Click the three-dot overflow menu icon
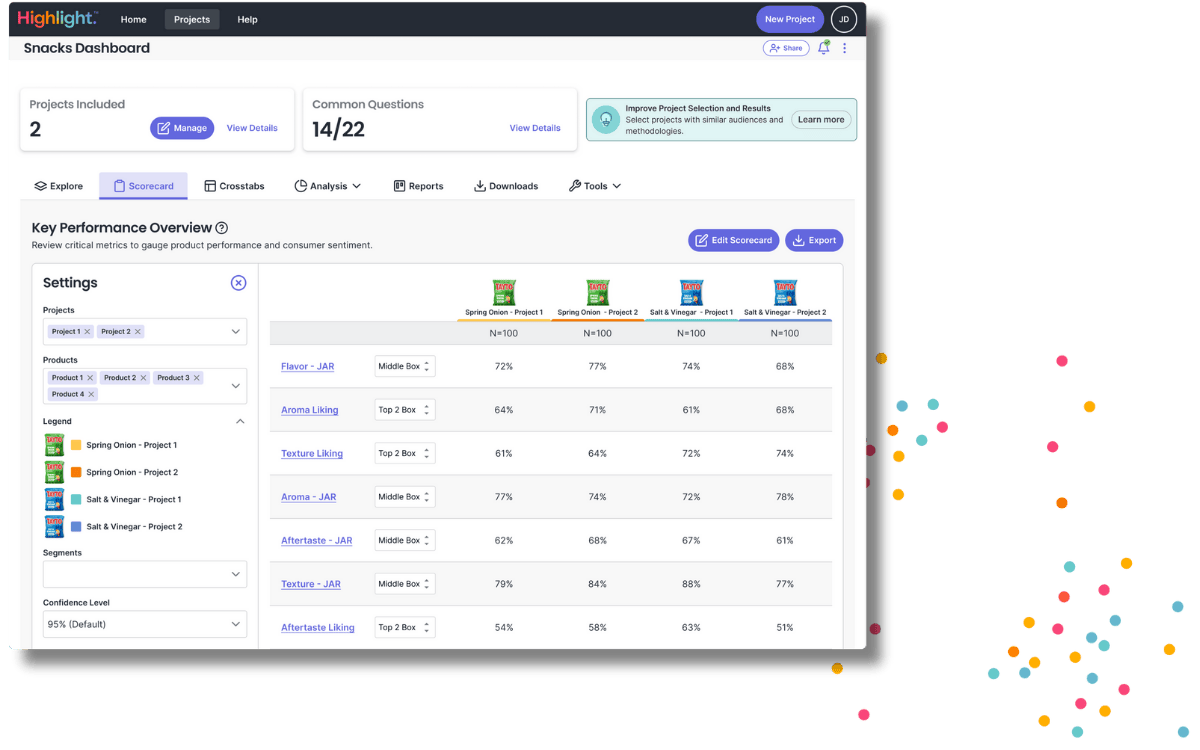1200x750 pixels. point(845,48)
